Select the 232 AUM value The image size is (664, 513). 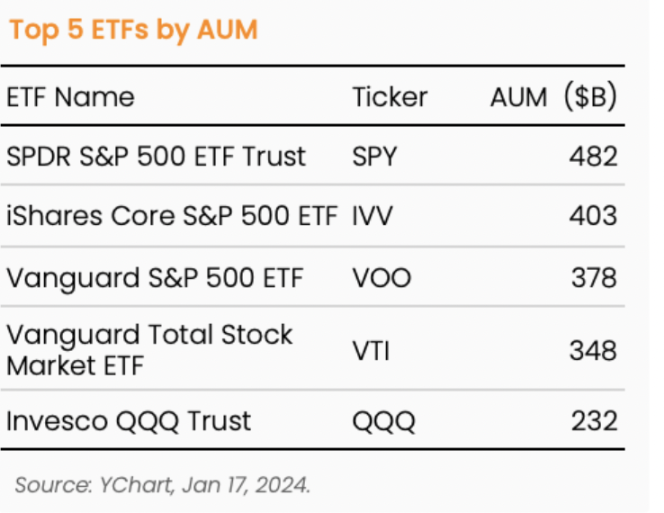point(594,421)
